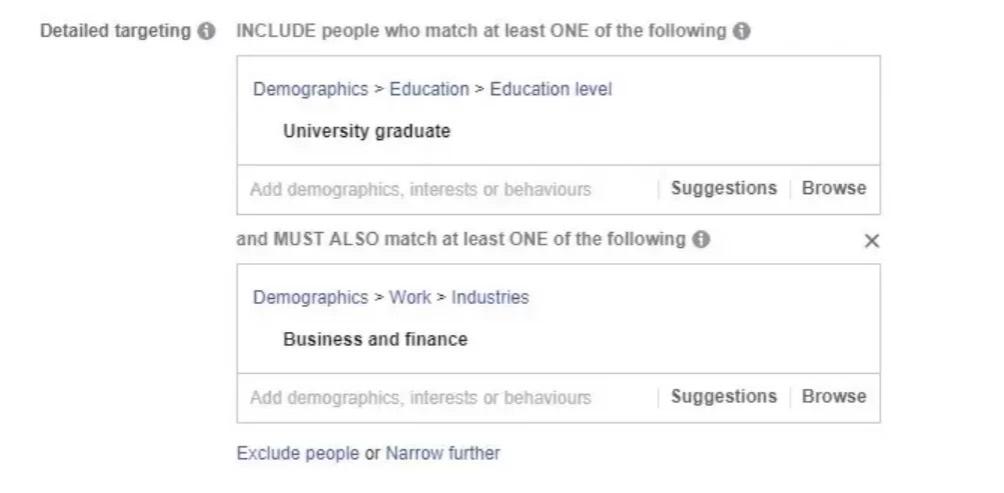Open Browse in the first targeting box
1004x493 pixels.
834,188
